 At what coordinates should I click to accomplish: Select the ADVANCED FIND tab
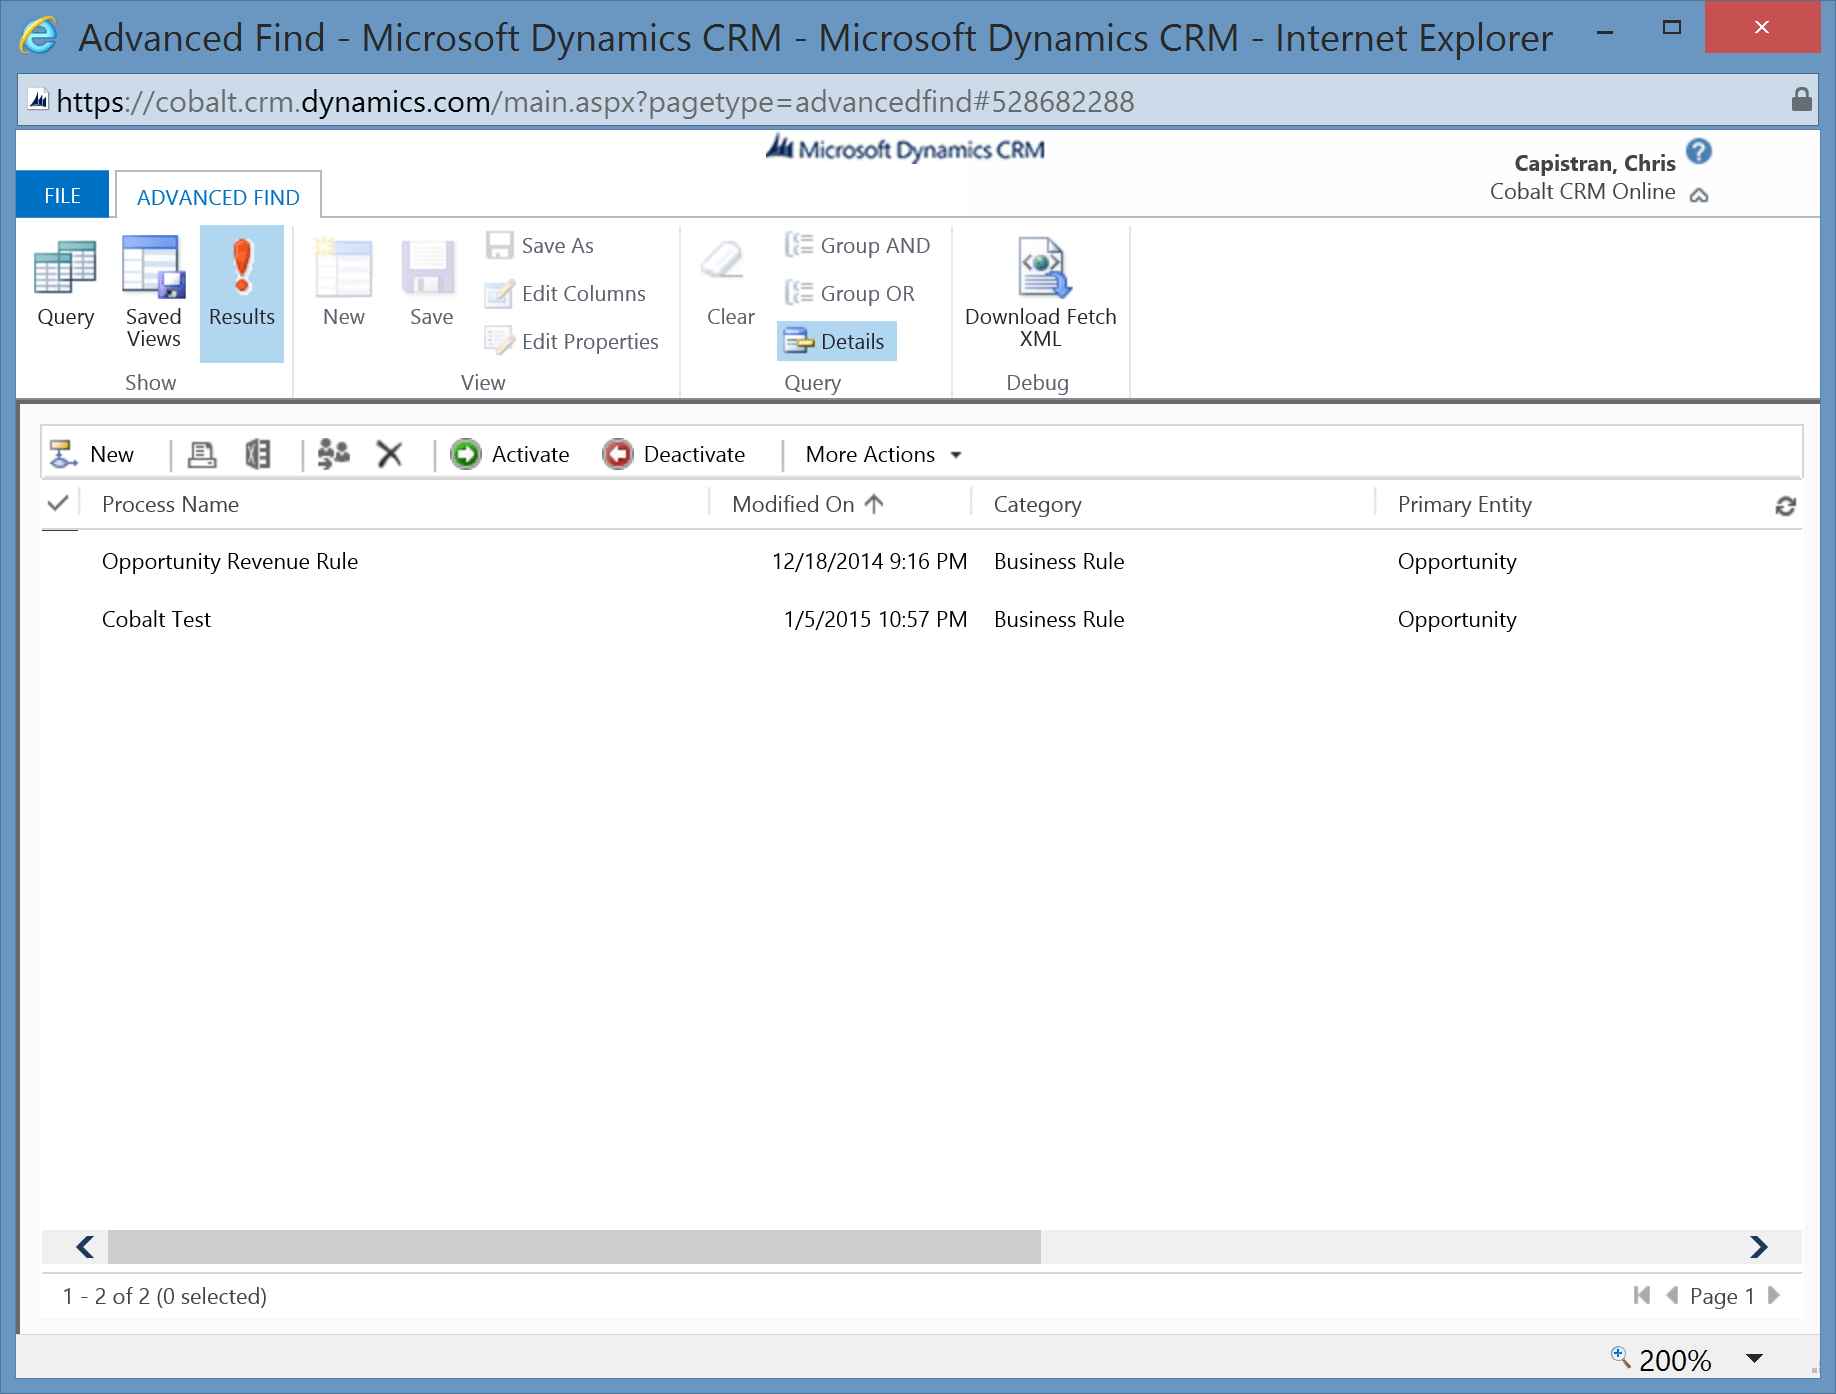tap(218, 197)
